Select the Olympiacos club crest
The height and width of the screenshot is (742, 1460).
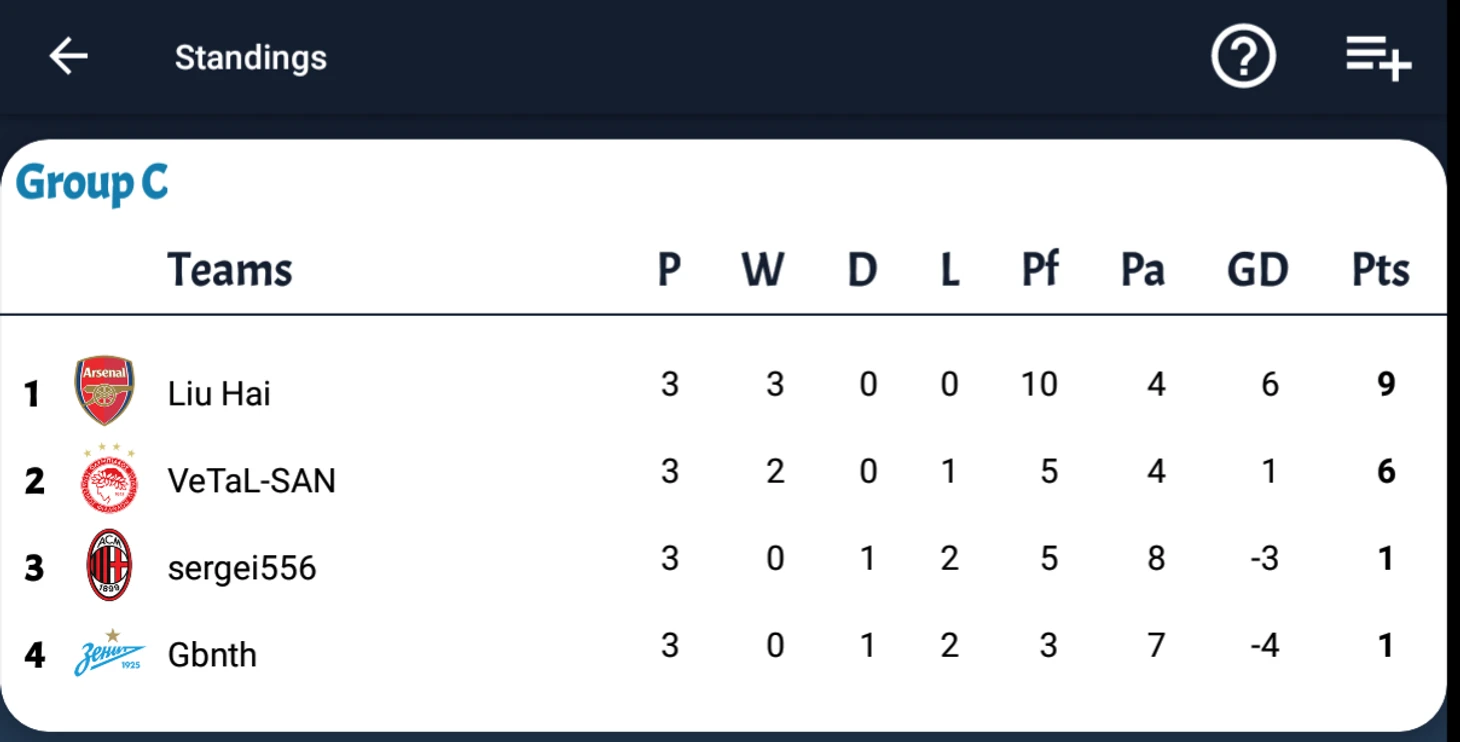pos(109,478)
